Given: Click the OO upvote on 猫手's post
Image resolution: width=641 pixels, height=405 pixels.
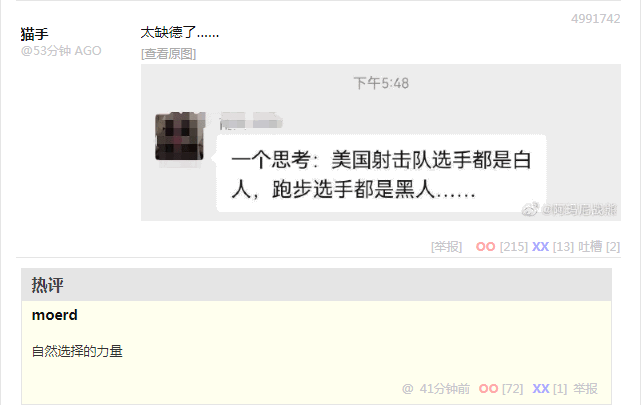Looking at the screenshot, I should tap(485, 247).
